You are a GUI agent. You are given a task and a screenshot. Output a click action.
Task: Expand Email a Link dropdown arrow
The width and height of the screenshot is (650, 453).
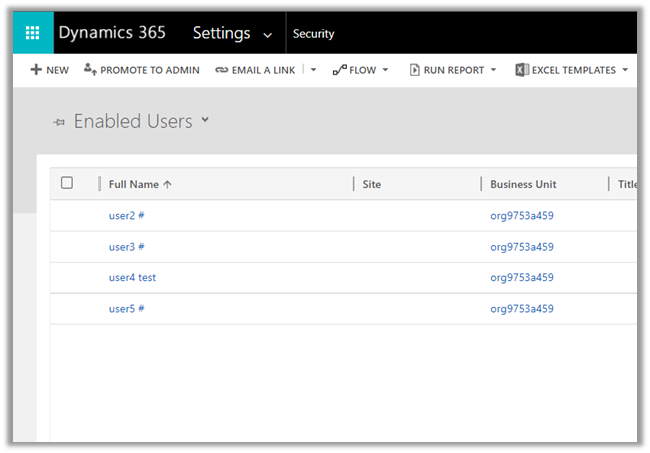pos(313,70)
